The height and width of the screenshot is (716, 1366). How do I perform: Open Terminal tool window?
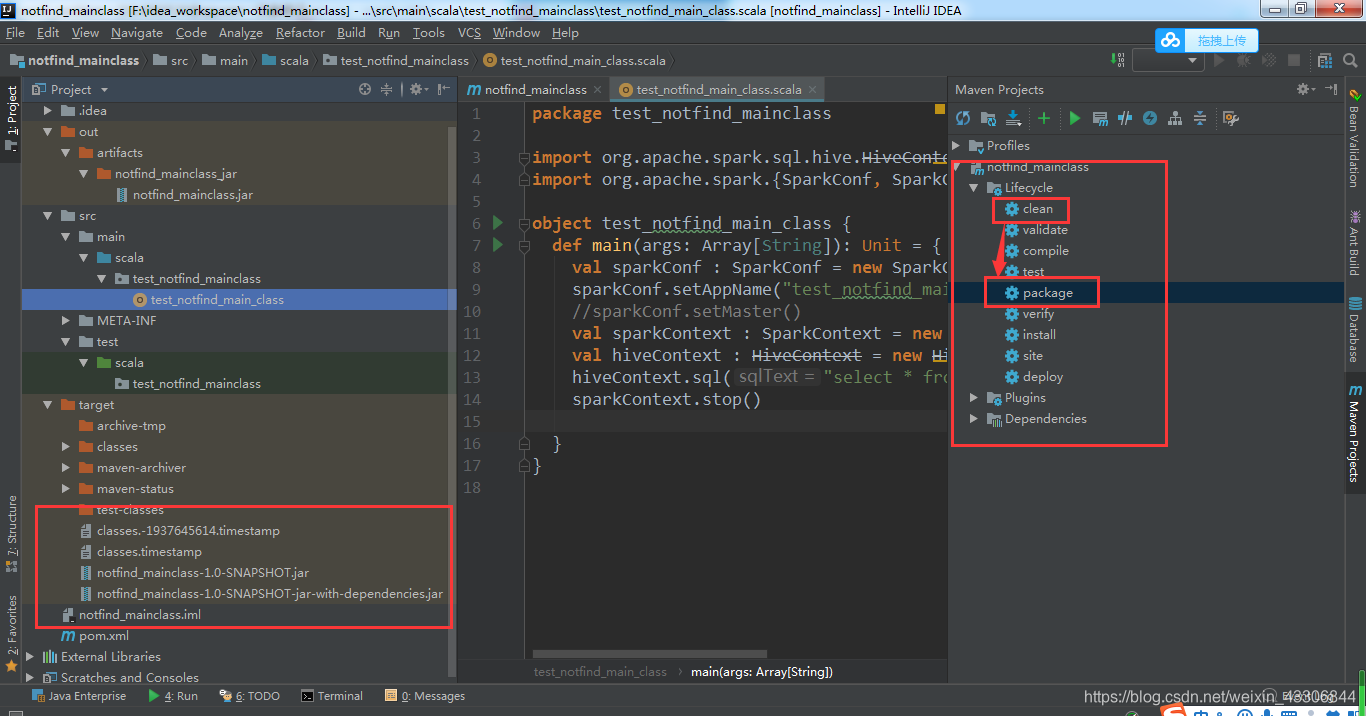coord(332,696)
